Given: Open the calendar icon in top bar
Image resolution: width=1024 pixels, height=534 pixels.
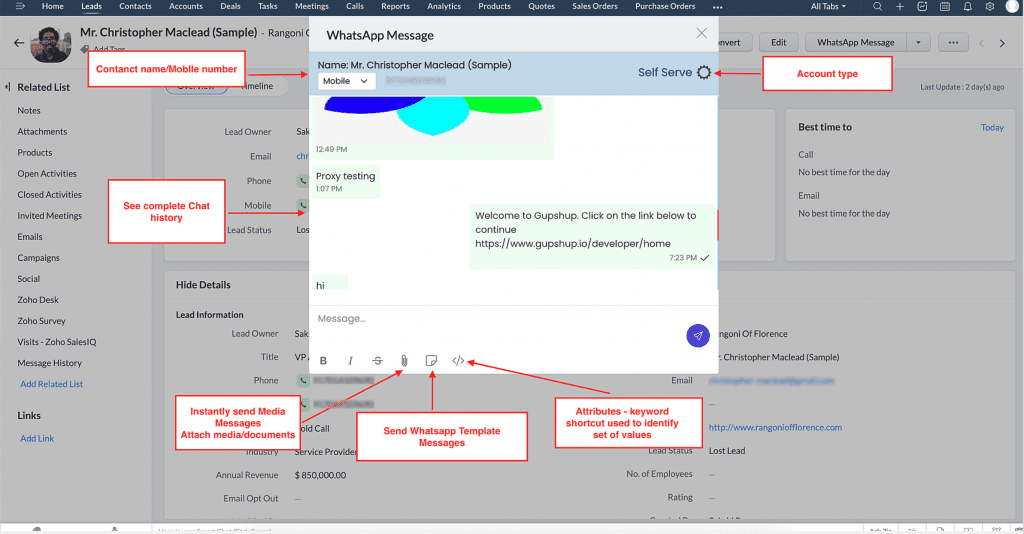Looking at the screenshot, I should pos(945,7).
